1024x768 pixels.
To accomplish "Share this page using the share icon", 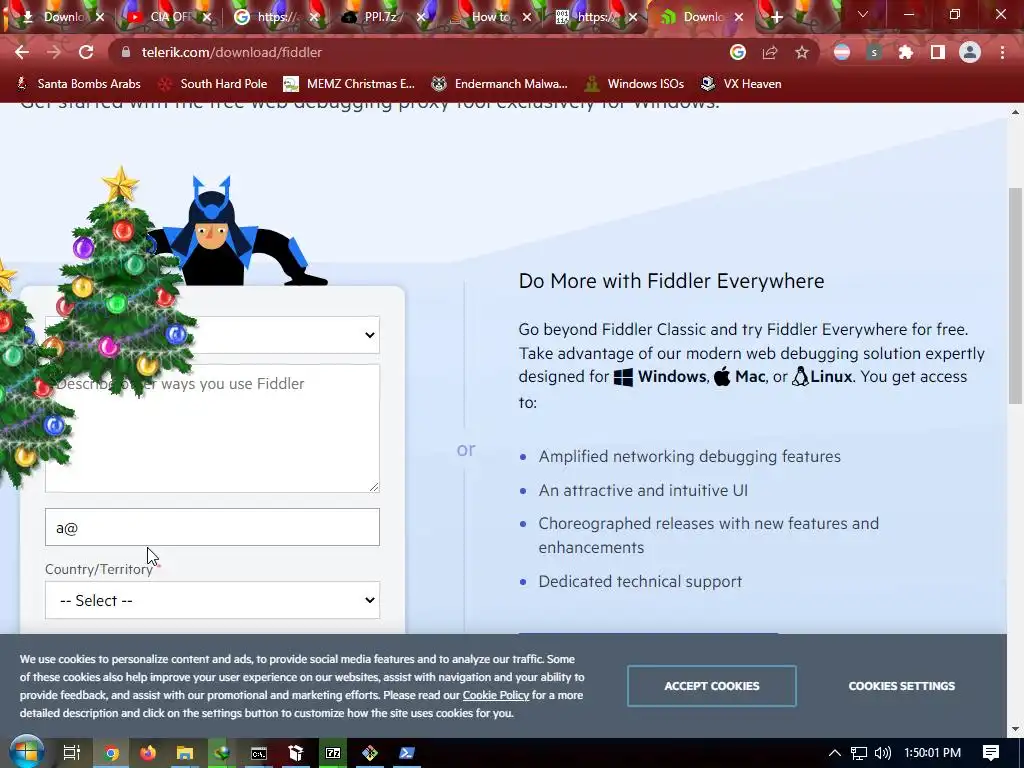I will 770,52.
